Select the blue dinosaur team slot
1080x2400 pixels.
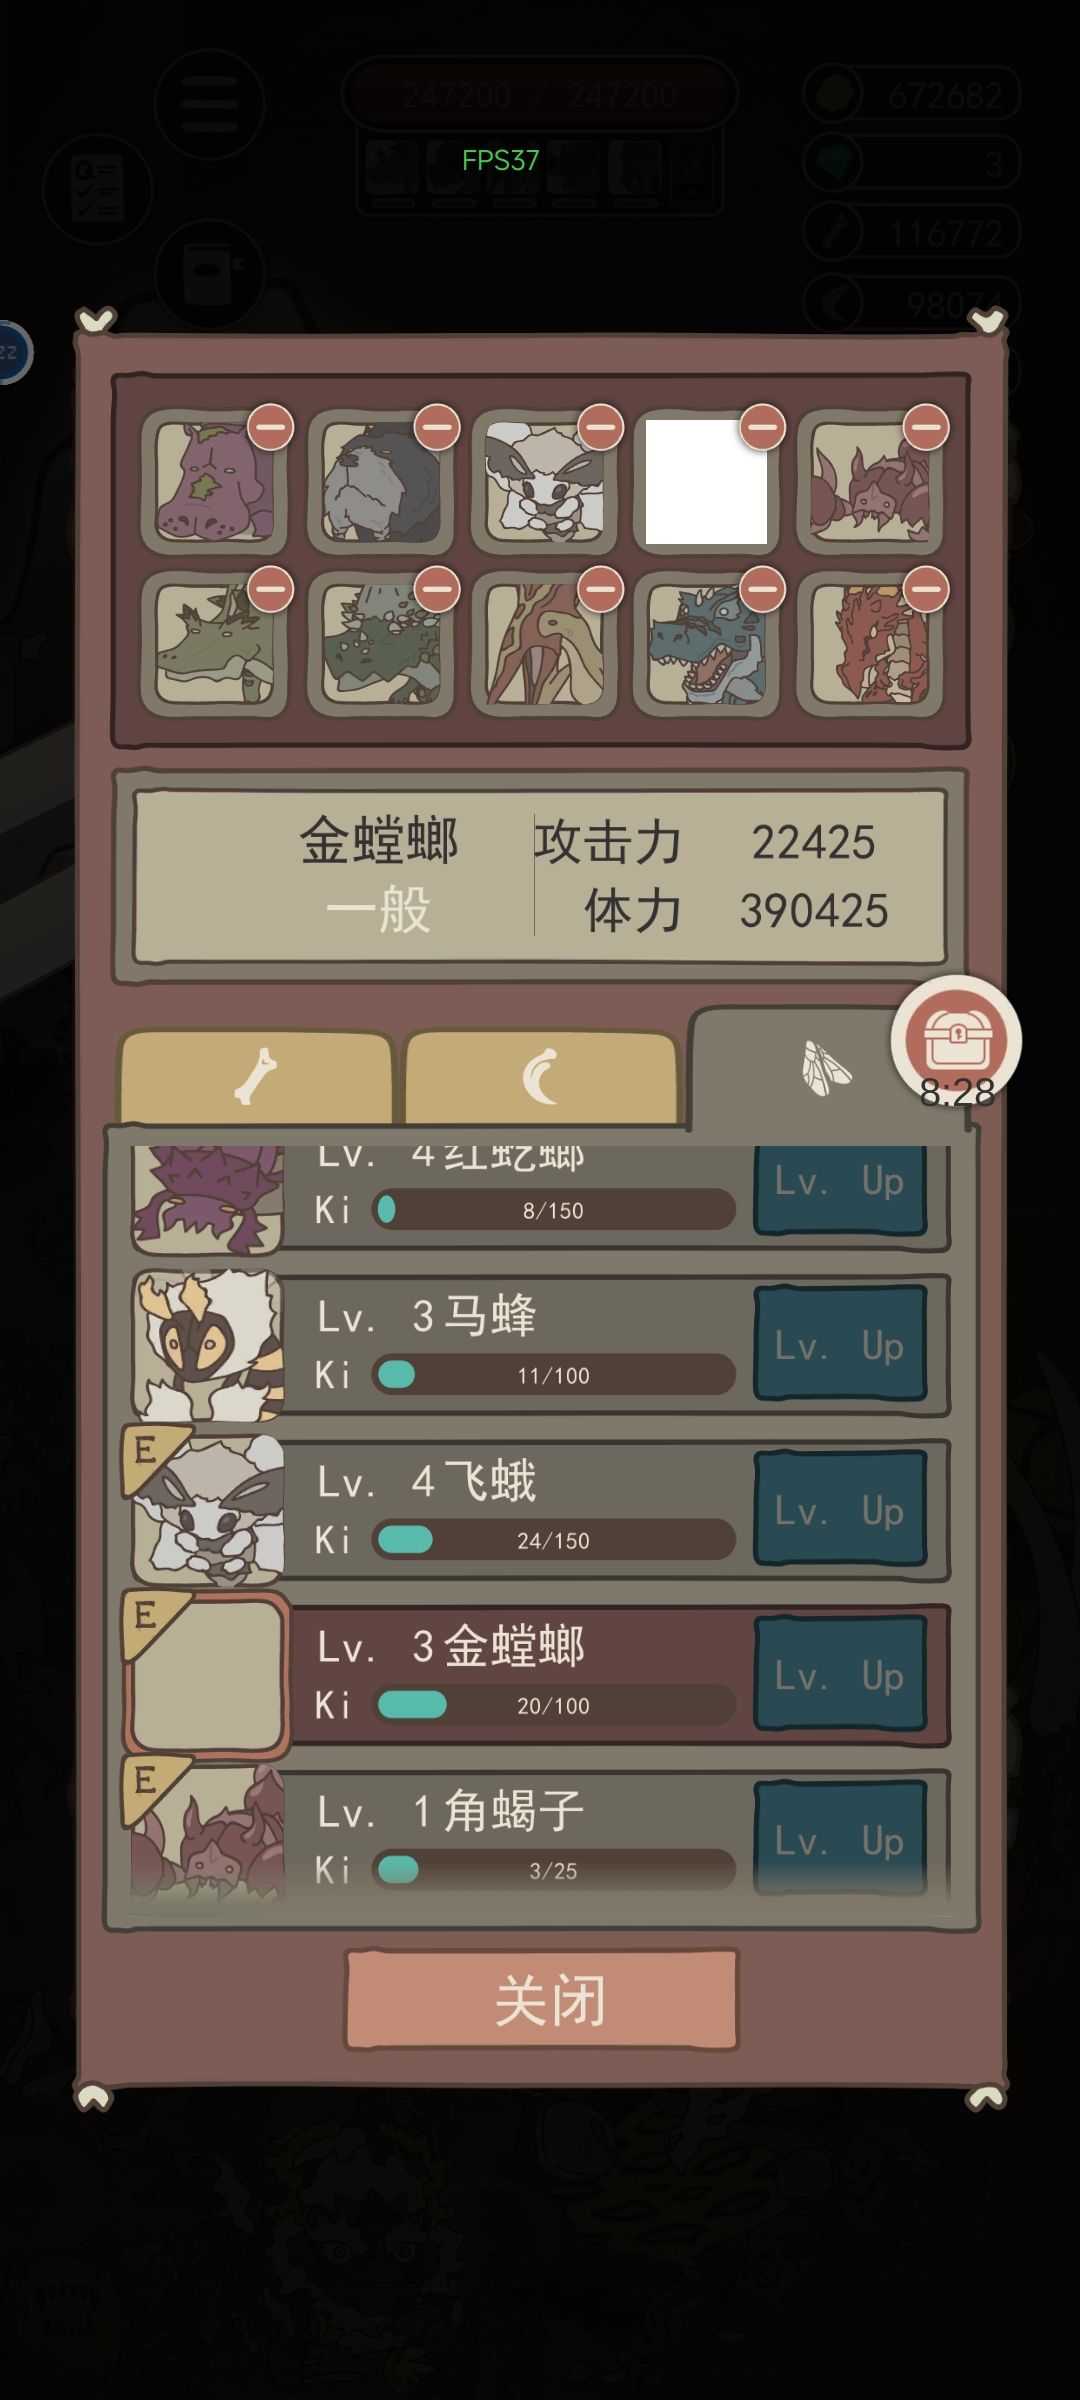click(706, 644)
